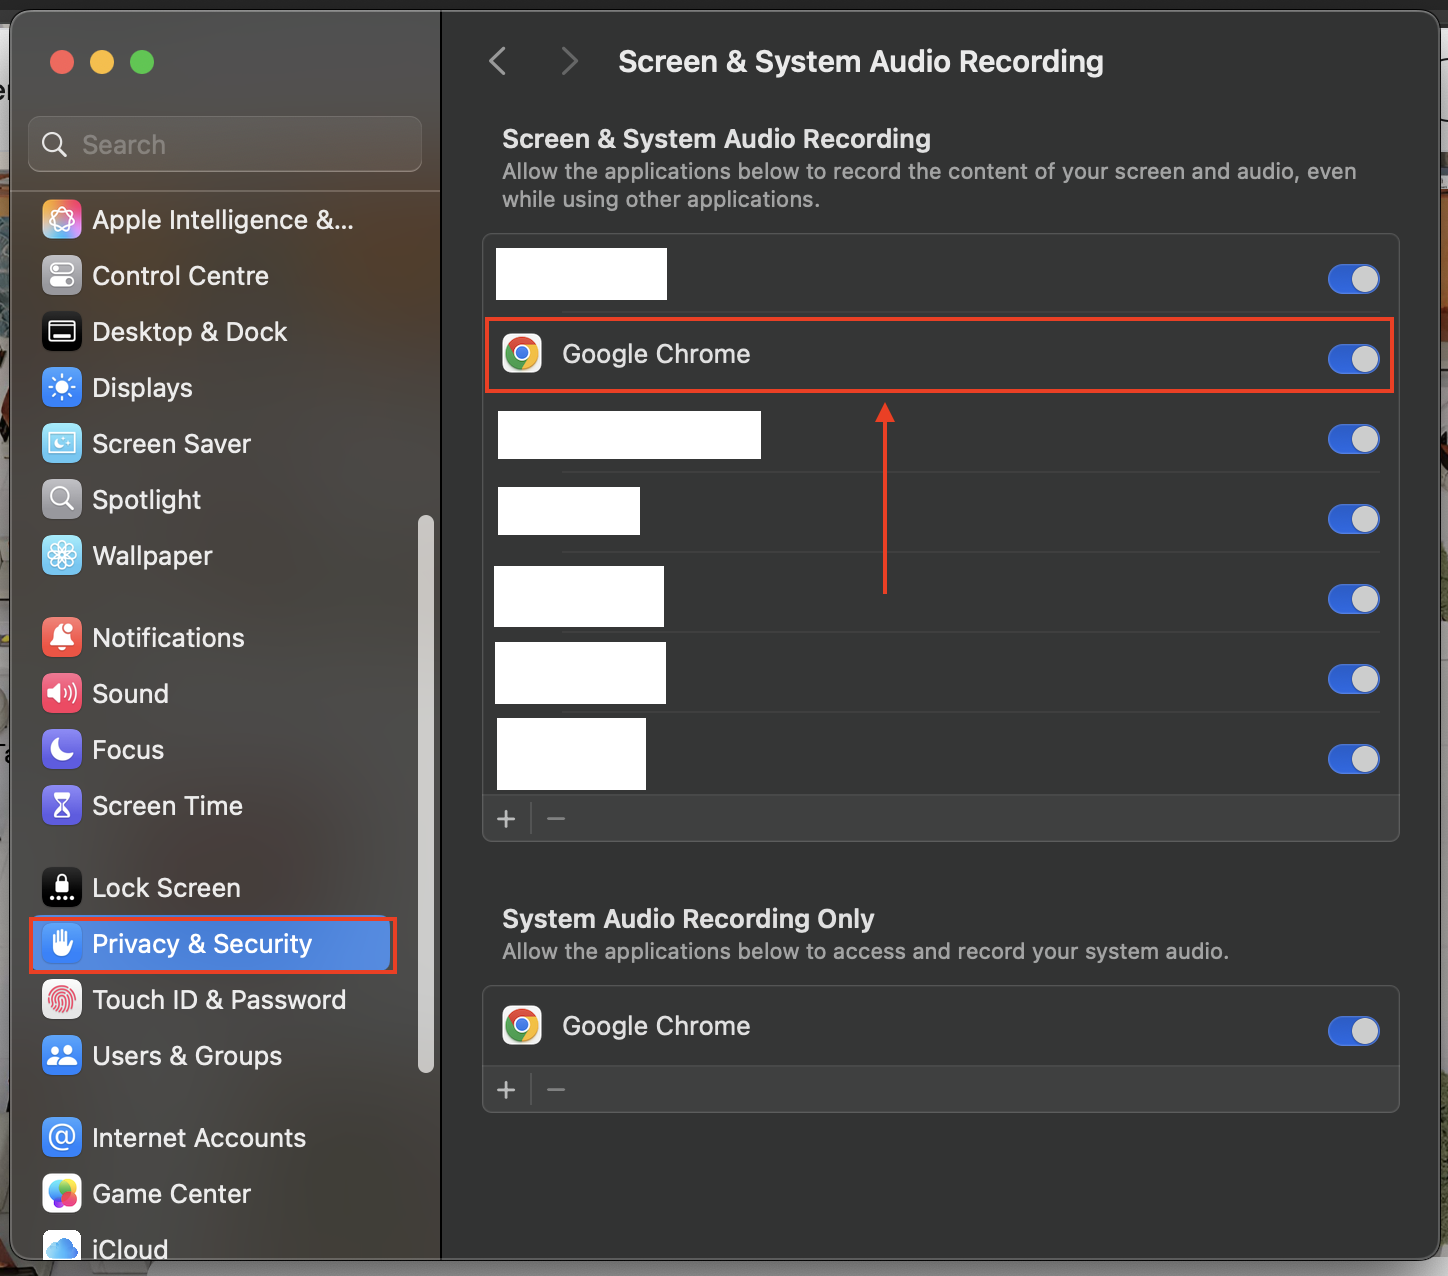Go back using the left chevron
Viewport: 1448px width, 1276px height.
coord(498,62)
